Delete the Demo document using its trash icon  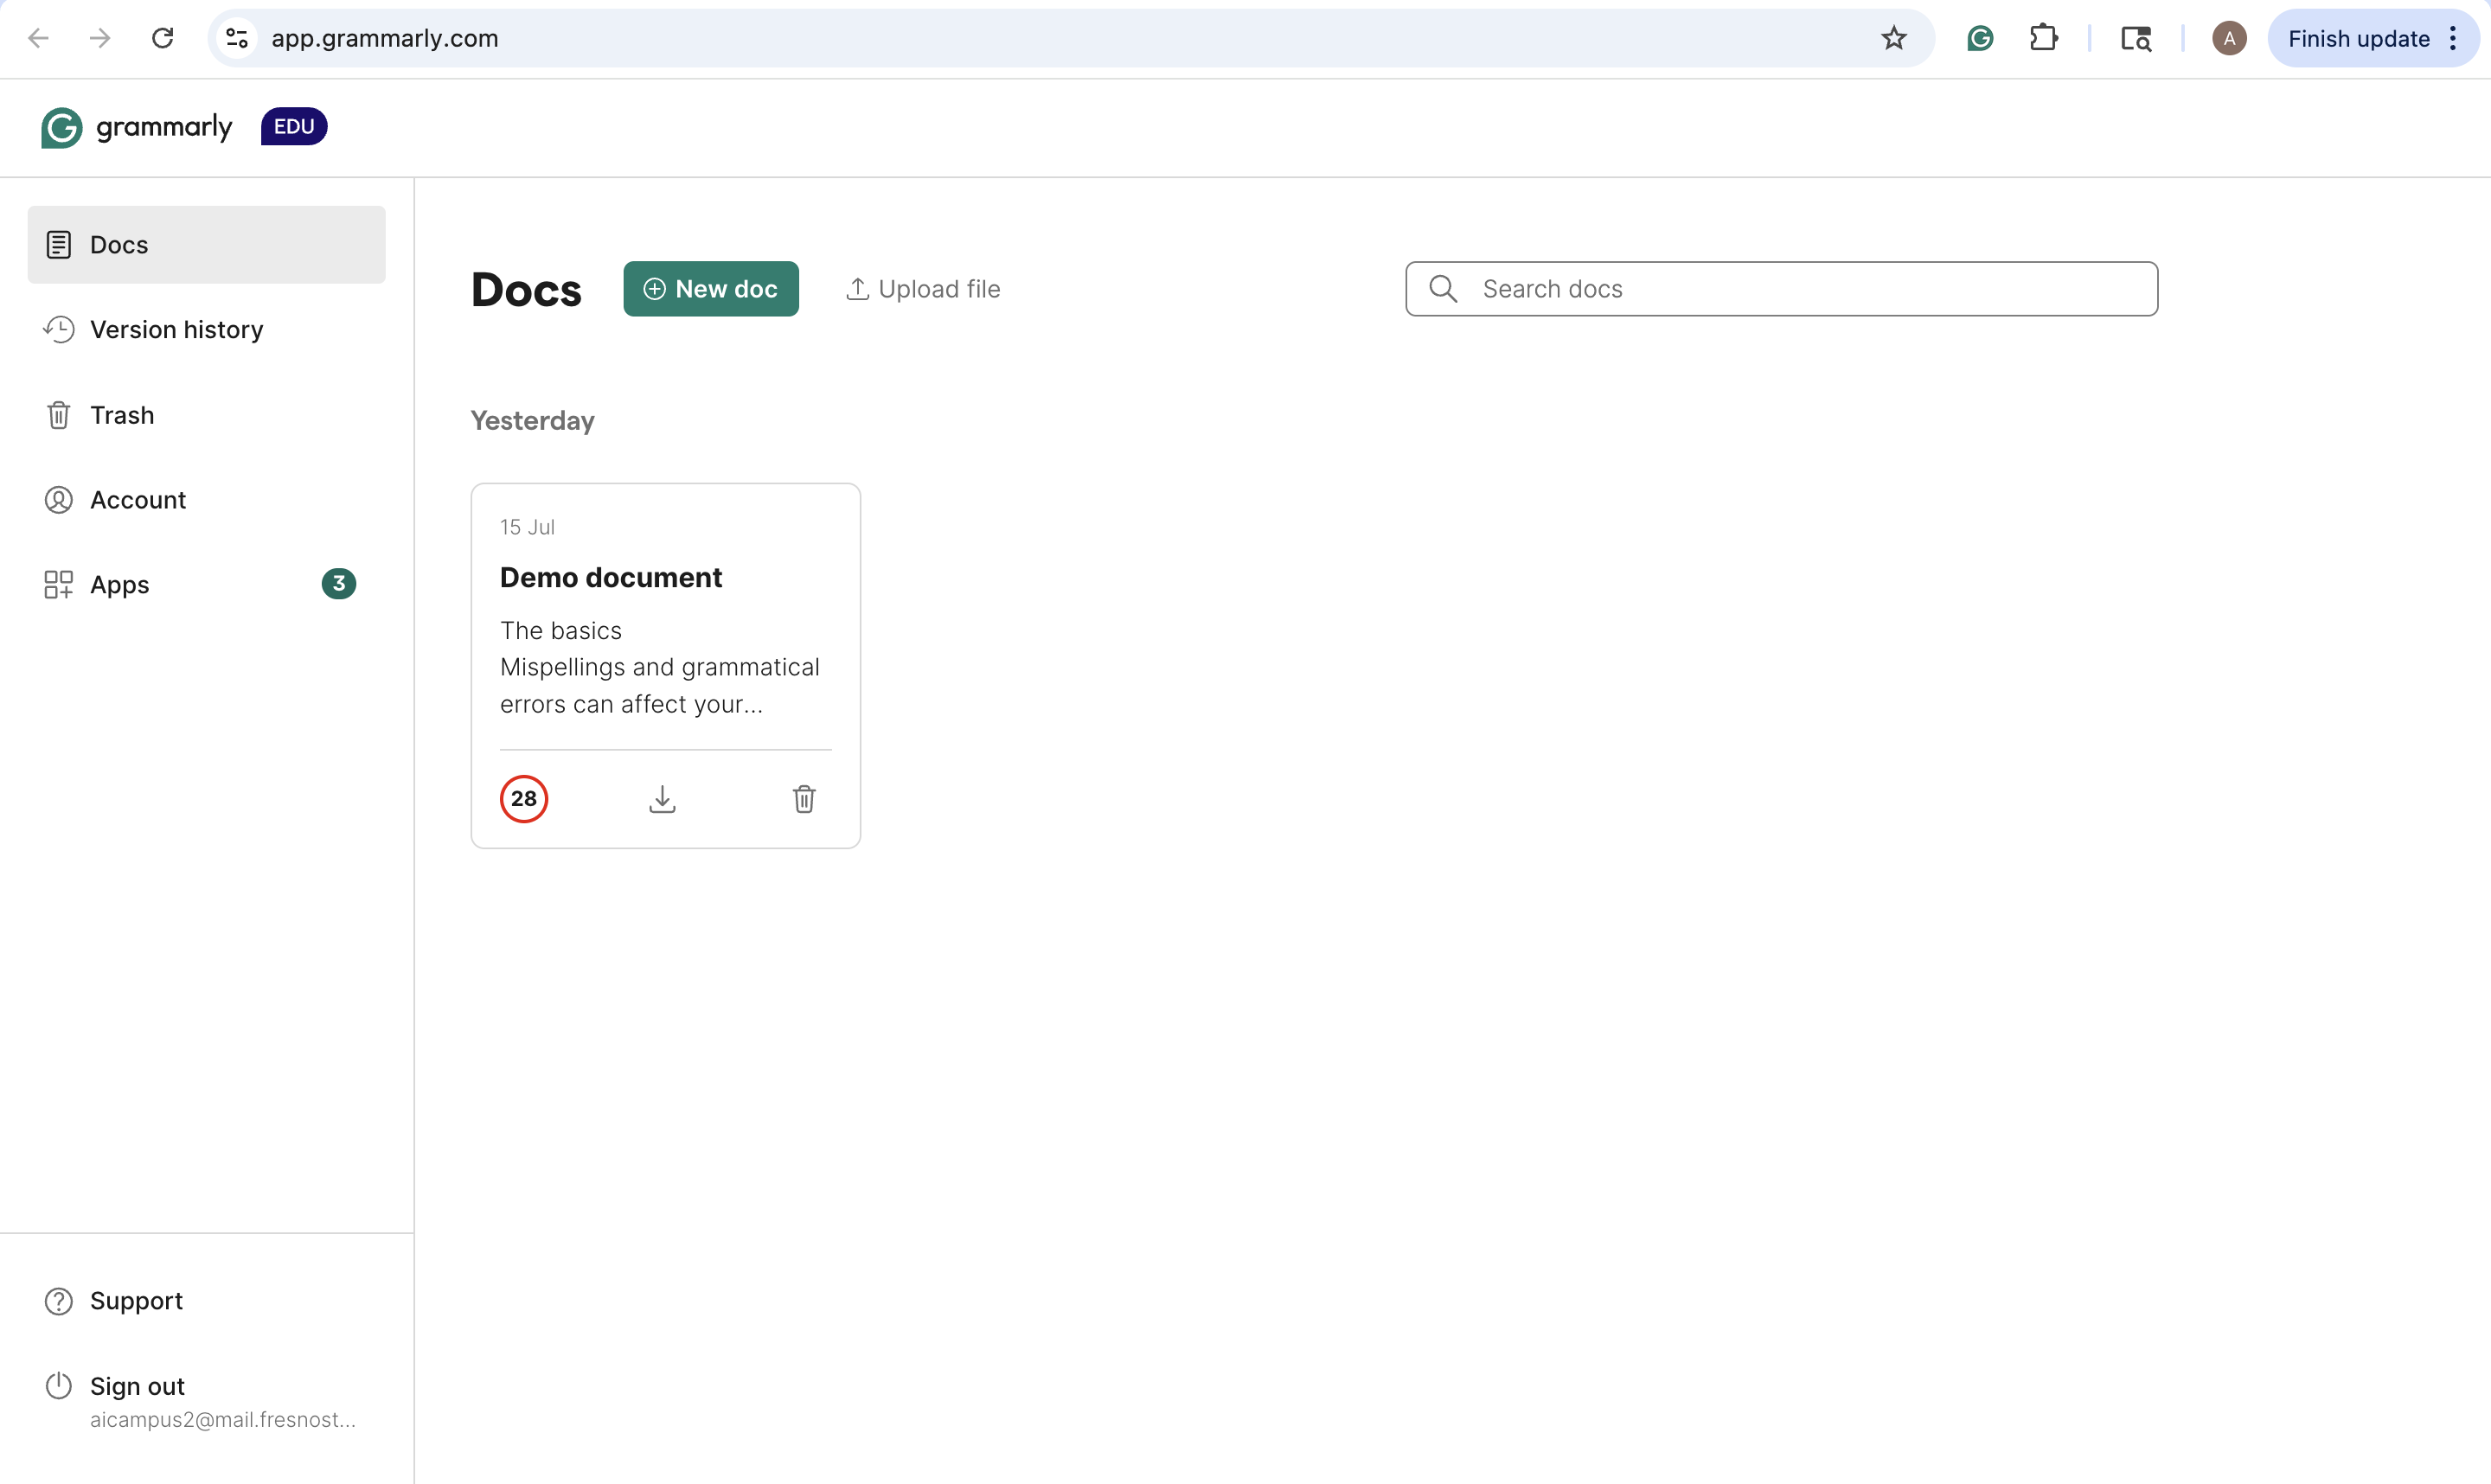pyautogui.click(x=804, y=798)
